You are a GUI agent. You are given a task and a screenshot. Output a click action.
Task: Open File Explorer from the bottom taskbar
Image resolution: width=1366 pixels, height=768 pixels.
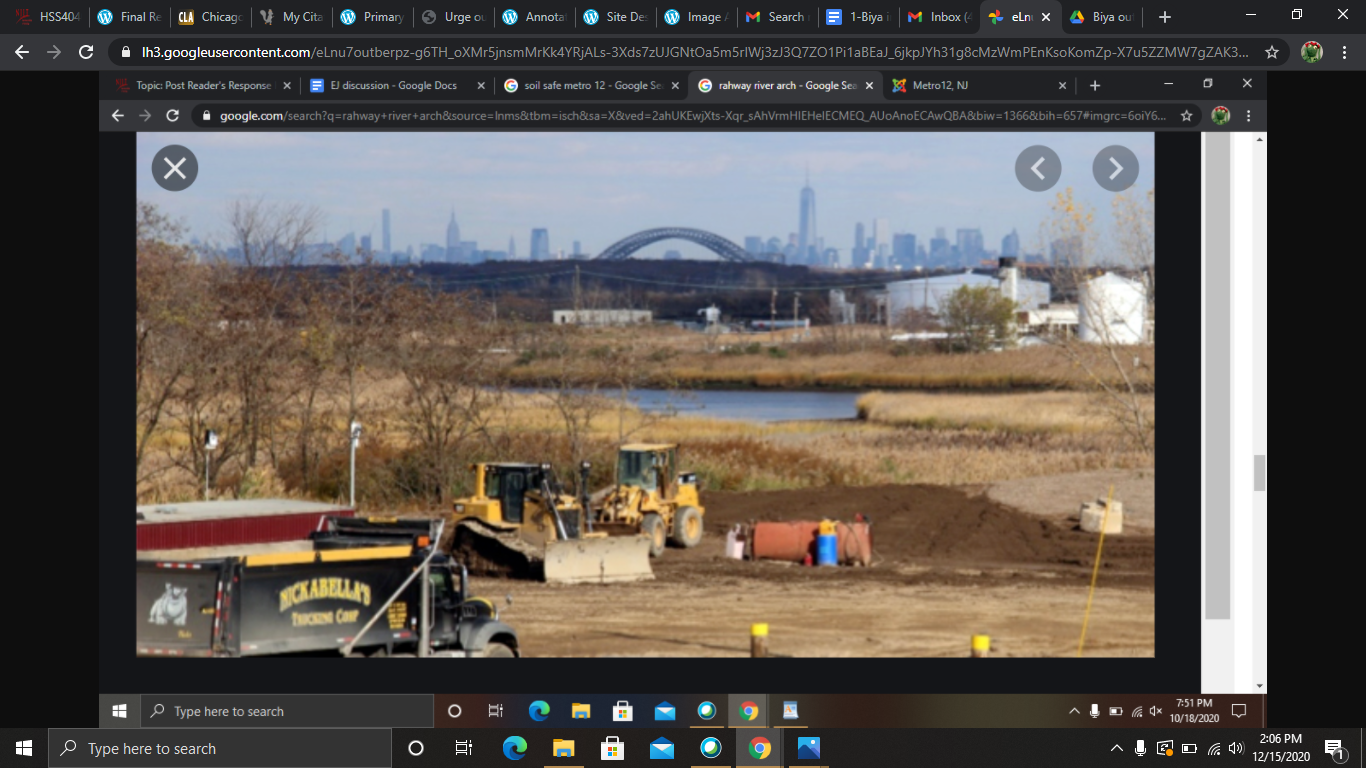[x=563, y=748]
